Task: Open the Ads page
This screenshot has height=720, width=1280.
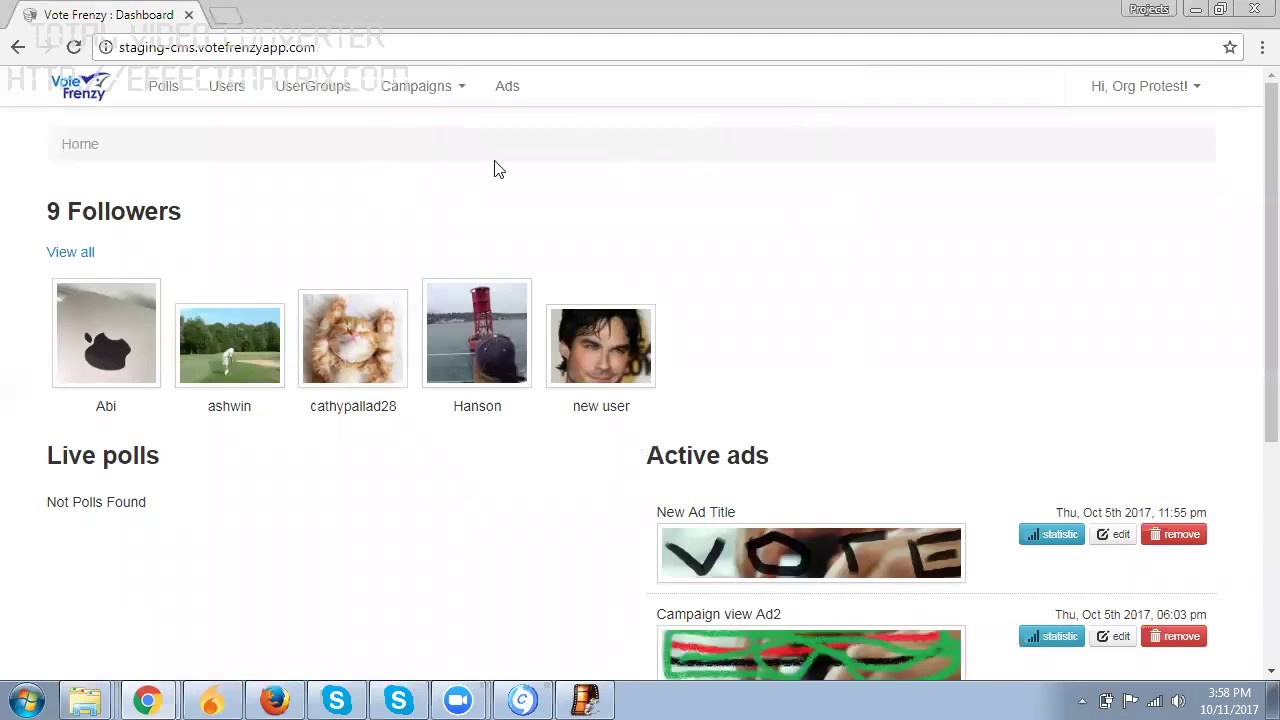Action: tap(507, 86)
